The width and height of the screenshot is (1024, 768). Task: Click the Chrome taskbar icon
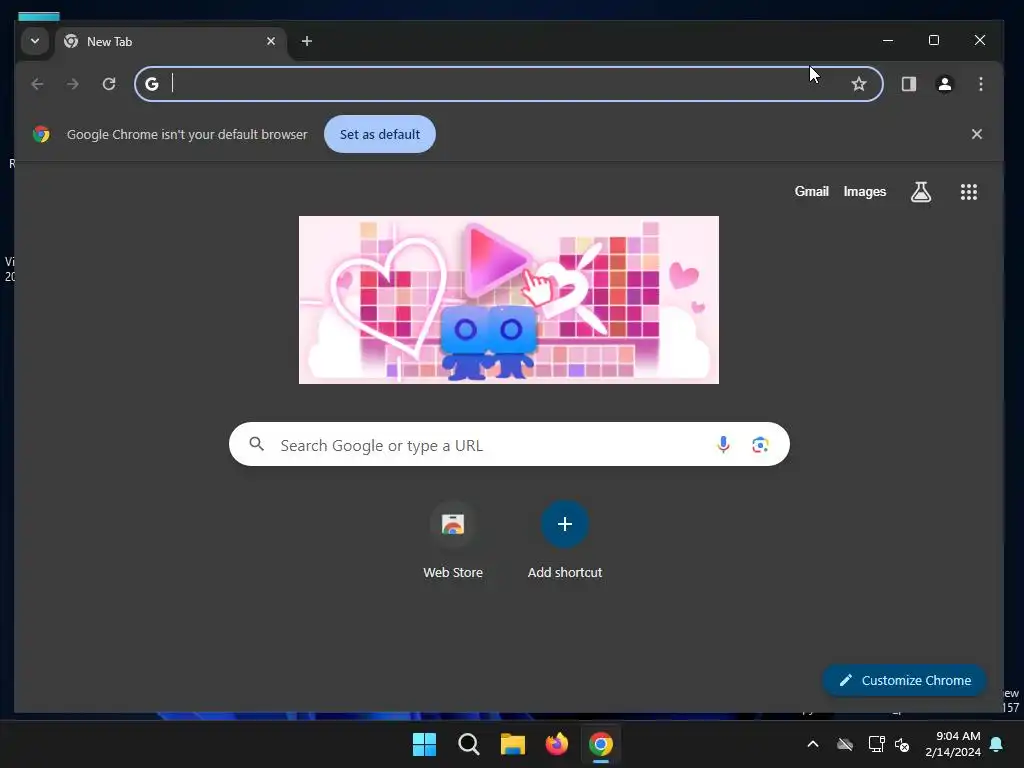pos(601,744)
